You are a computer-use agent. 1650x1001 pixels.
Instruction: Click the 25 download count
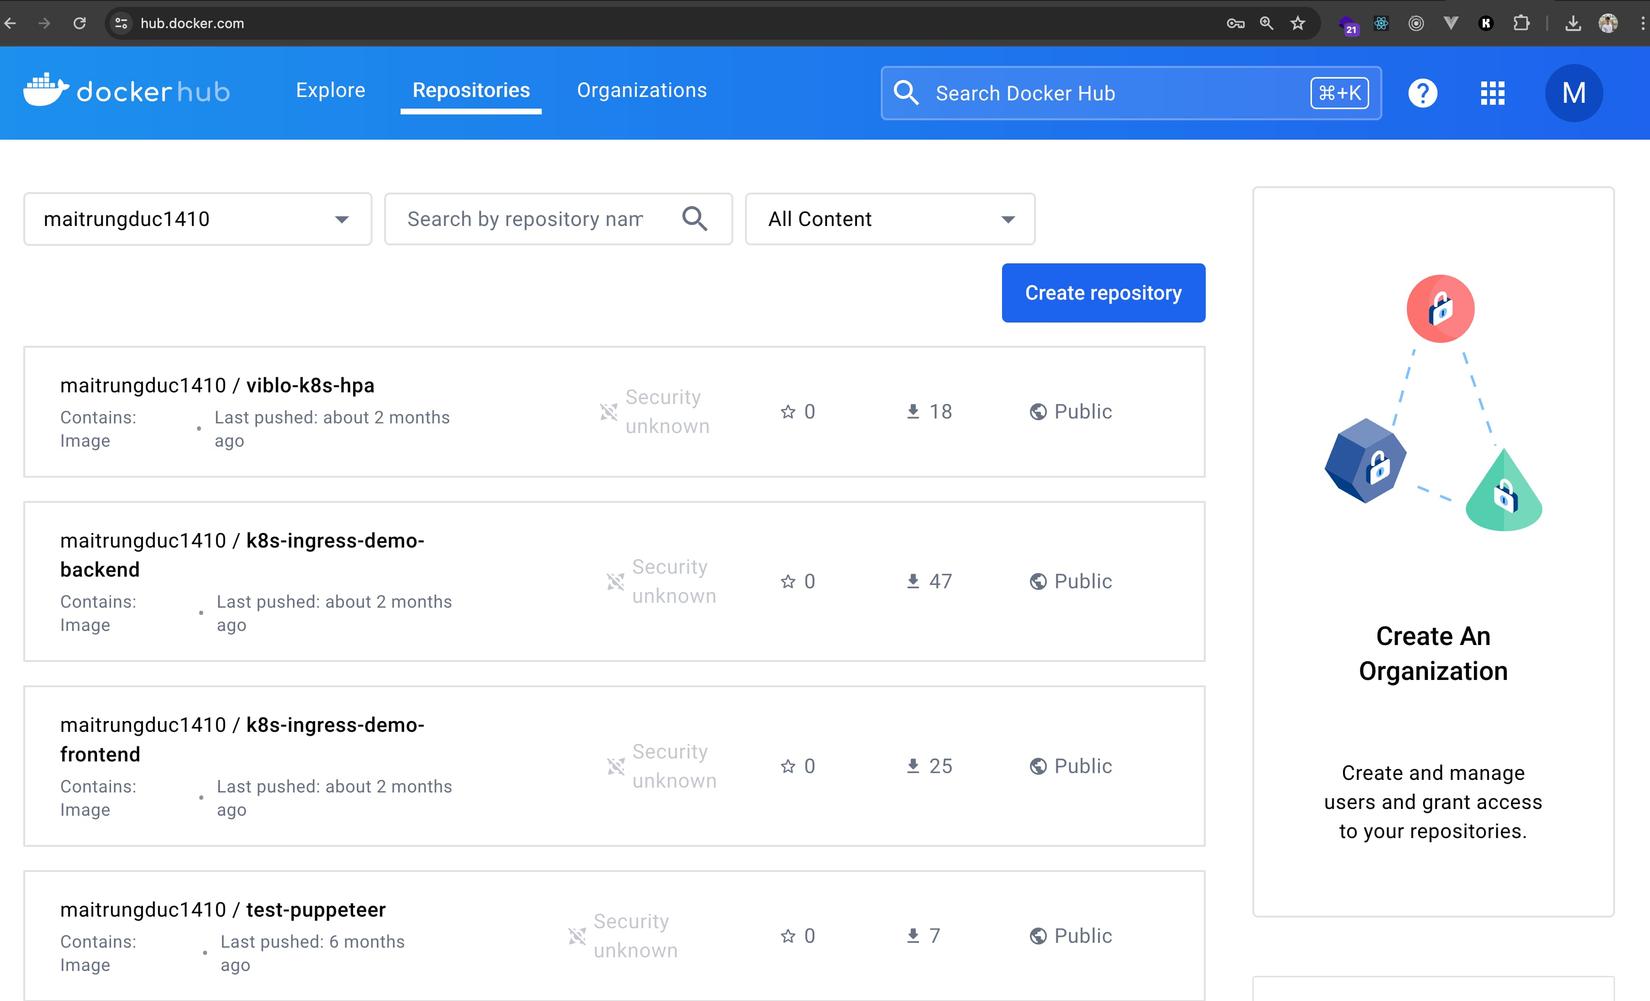pyautogui.click(x=941, y=767)
